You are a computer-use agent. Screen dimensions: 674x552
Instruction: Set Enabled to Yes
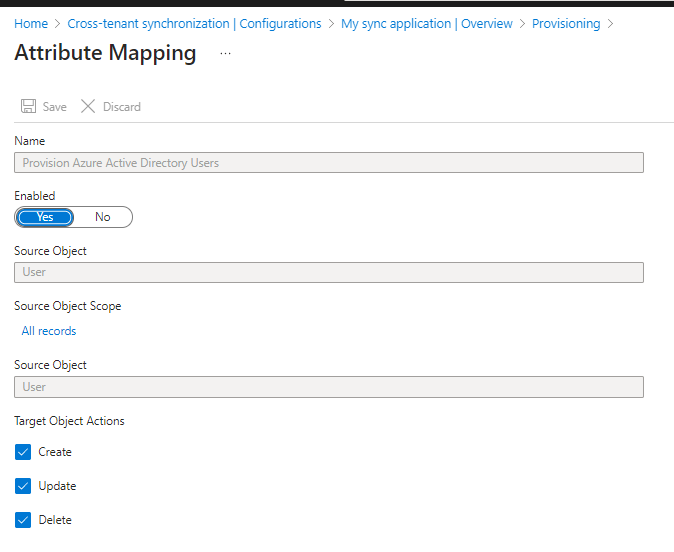pyautogui.click(x=45, y=217)
